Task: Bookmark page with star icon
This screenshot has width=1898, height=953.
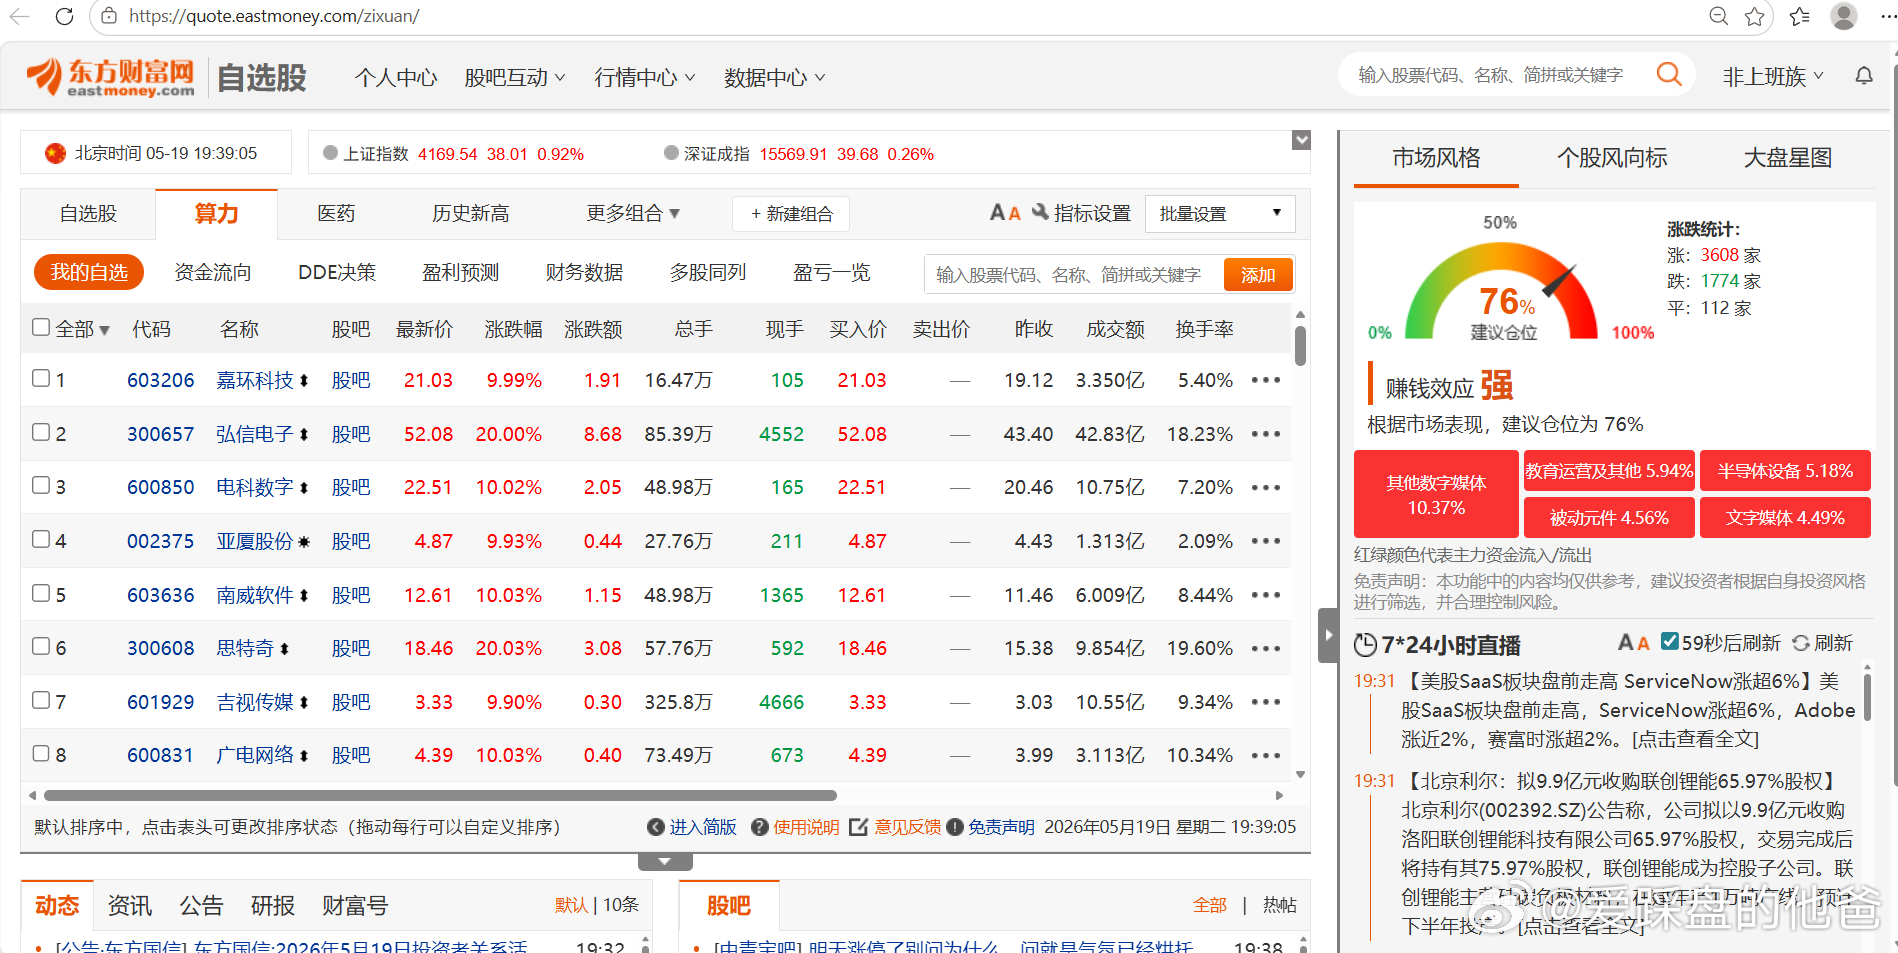Action: point(1755,16)
